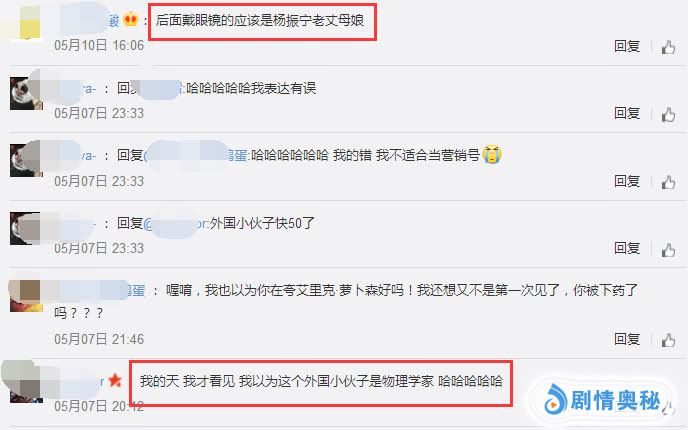Like the 05月10日 16:06 comment
Screen dimensions: 688x430
[x=668, y=47]
